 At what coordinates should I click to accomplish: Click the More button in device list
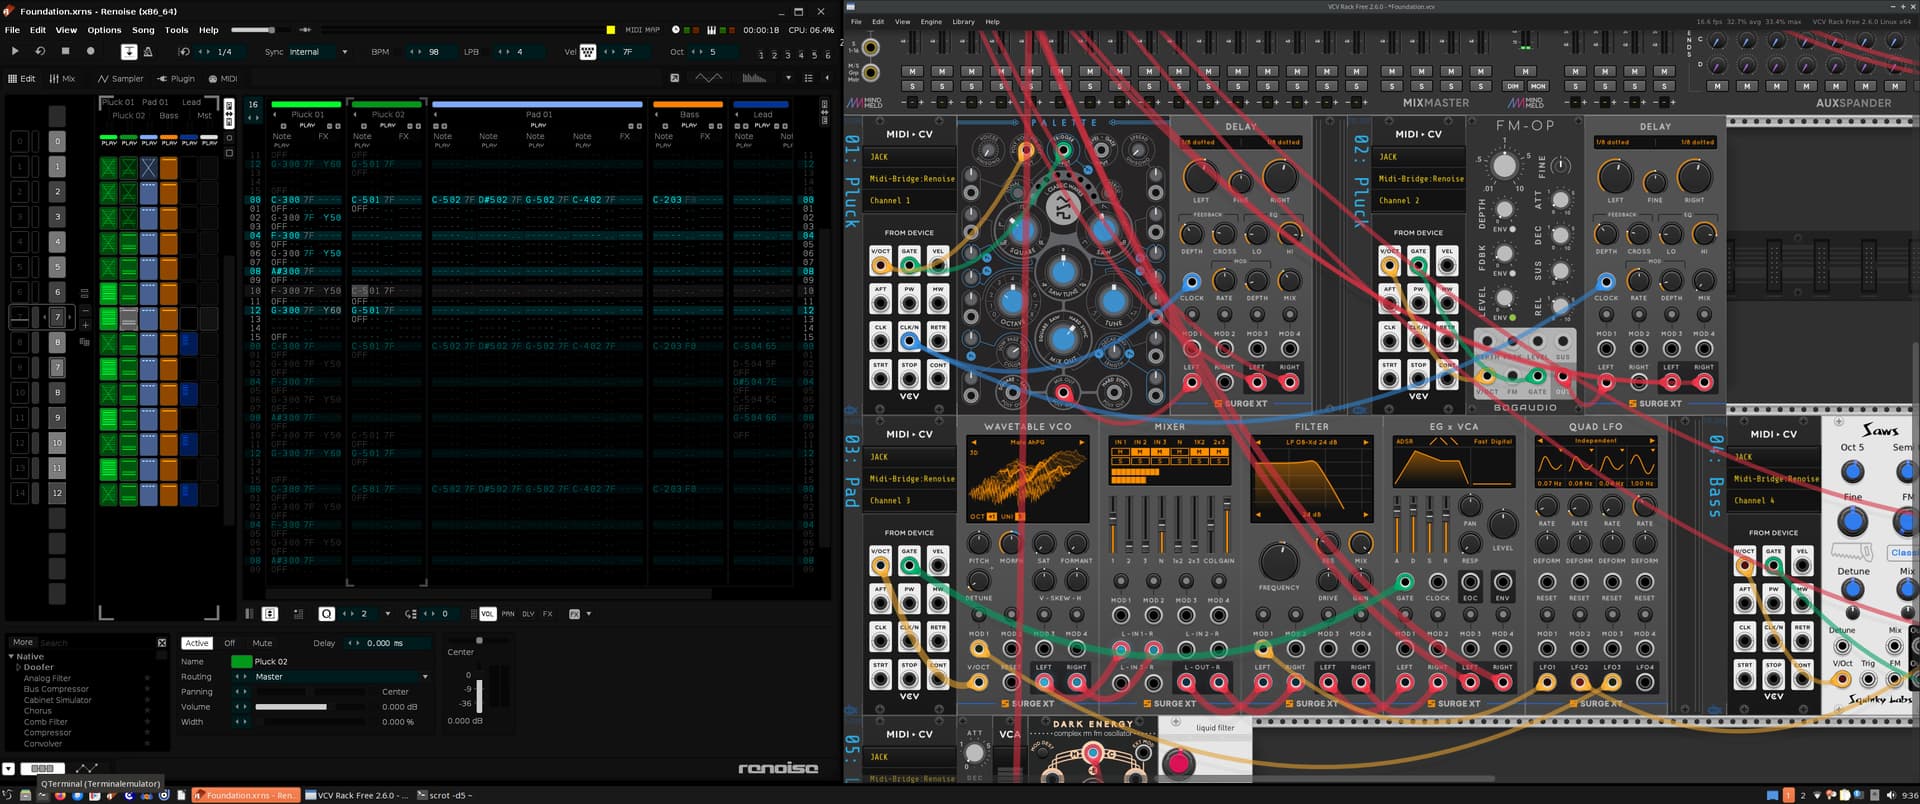[x=22, y=642]
